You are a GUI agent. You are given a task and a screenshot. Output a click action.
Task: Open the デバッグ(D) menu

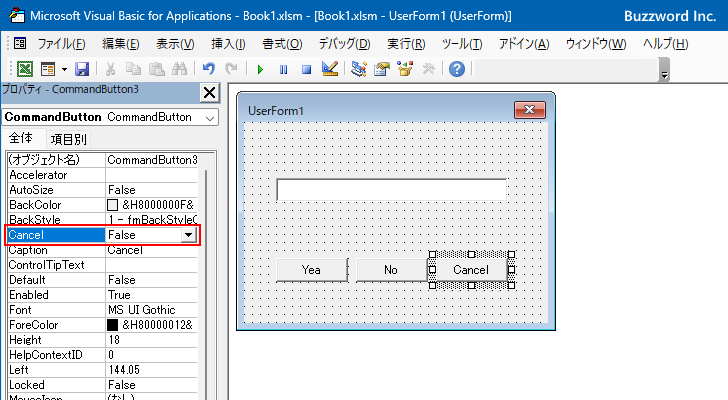point(344,44)
